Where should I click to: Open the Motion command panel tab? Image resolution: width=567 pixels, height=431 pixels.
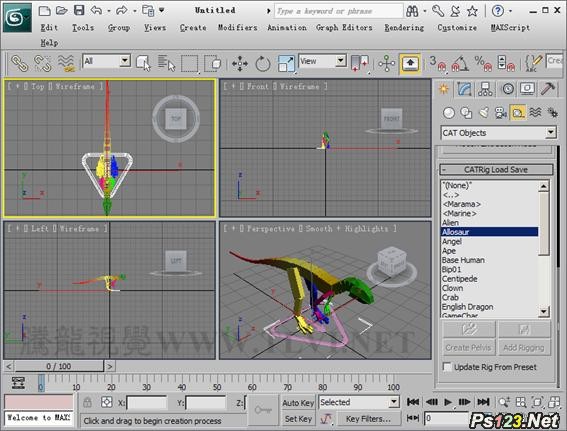pyautogui.click(x=507, y=89)
